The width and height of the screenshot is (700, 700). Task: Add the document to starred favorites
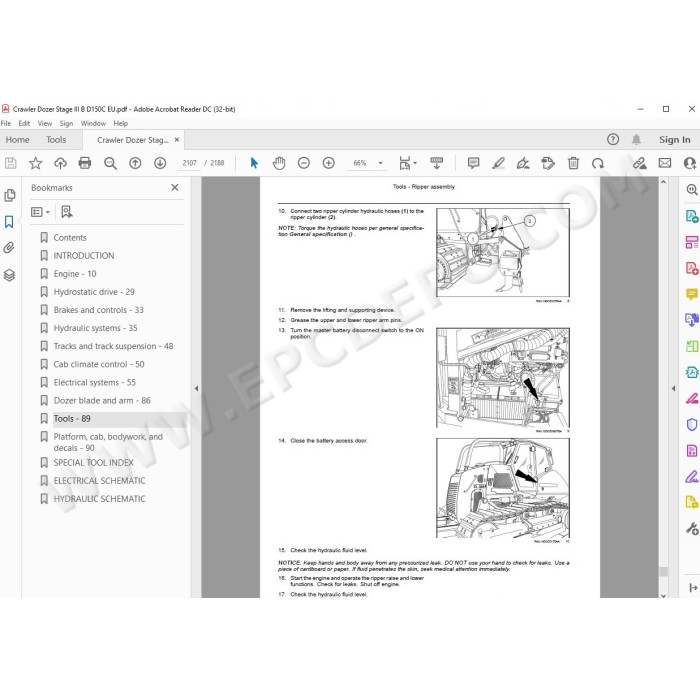coord(35,163)
